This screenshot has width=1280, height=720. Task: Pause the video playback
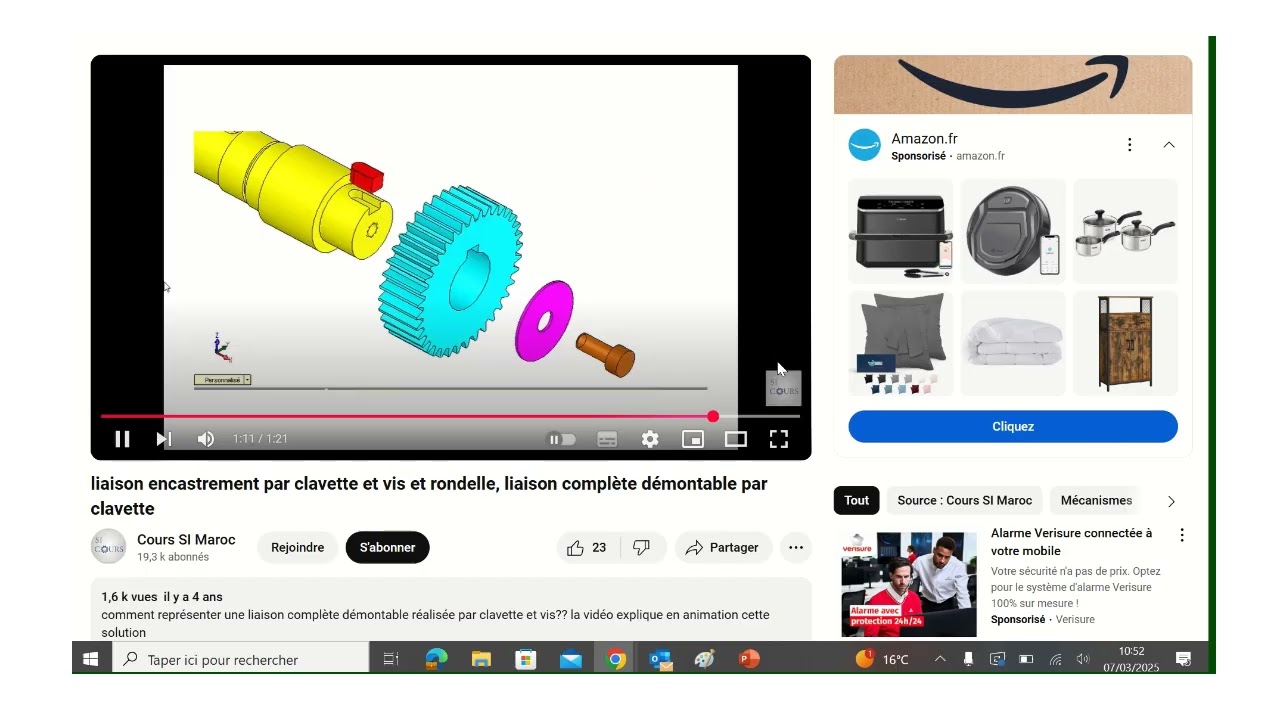pos(122,439)
